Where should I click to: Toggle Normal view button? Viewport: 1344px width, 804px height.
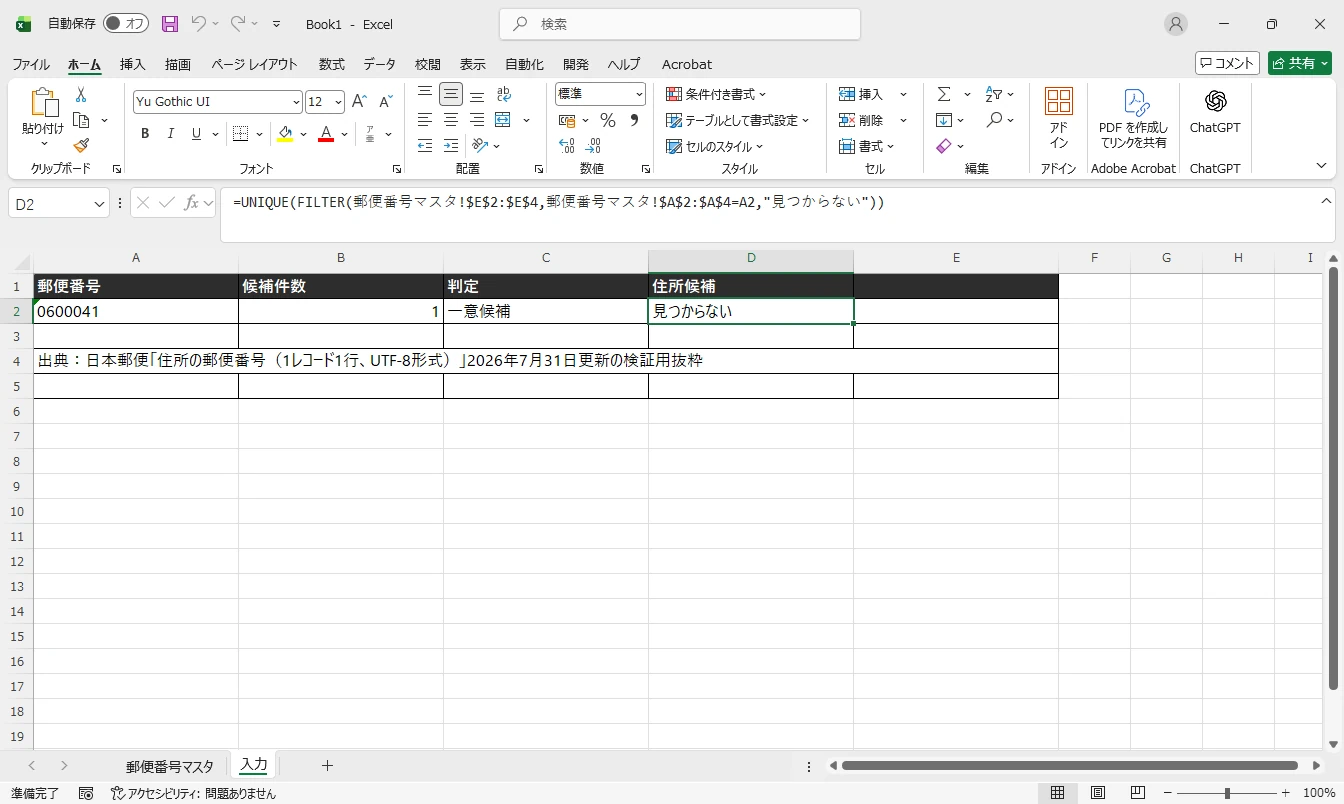pyautogui.click(x=1058, y=793)
